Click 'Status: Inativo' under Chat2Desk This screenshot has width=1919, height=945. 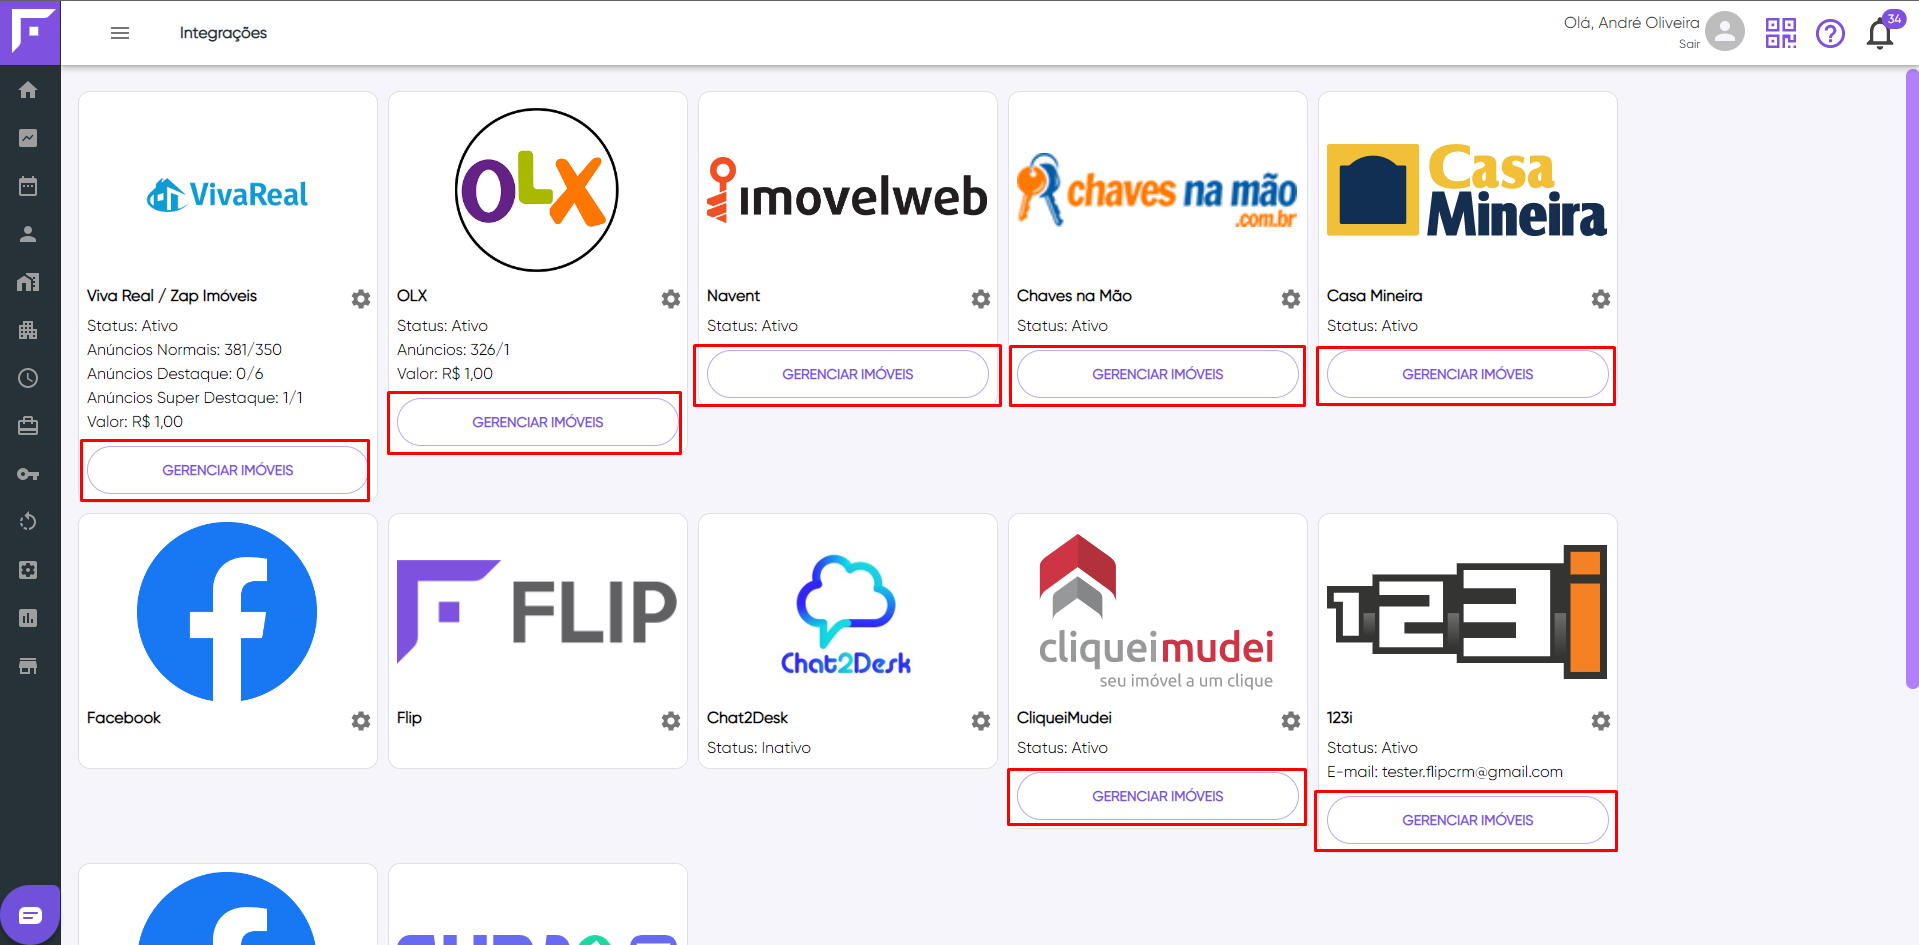click(x=758, y=748)
